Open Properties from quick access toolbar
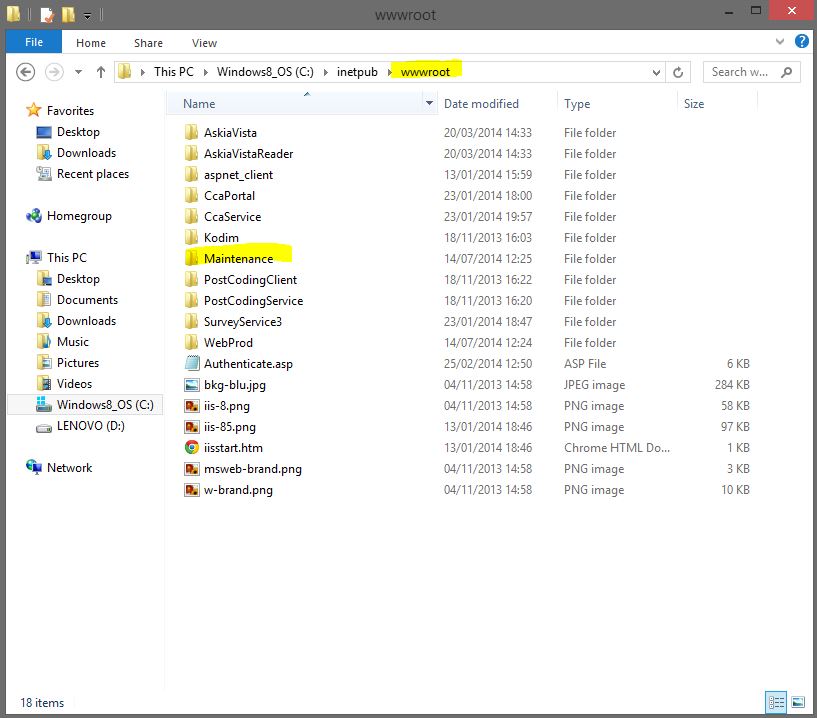 [x=47, y=14]
